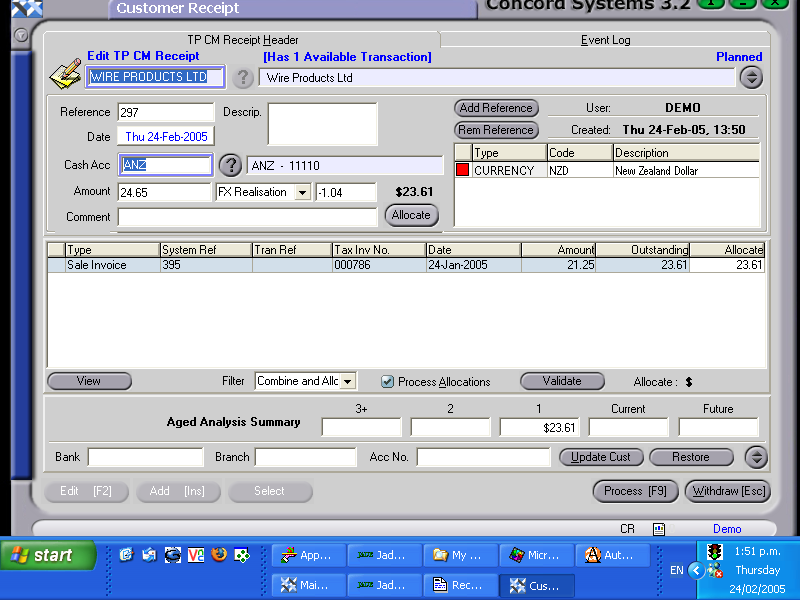Click the double-arrow control right of Restore

tap(756, 457)
